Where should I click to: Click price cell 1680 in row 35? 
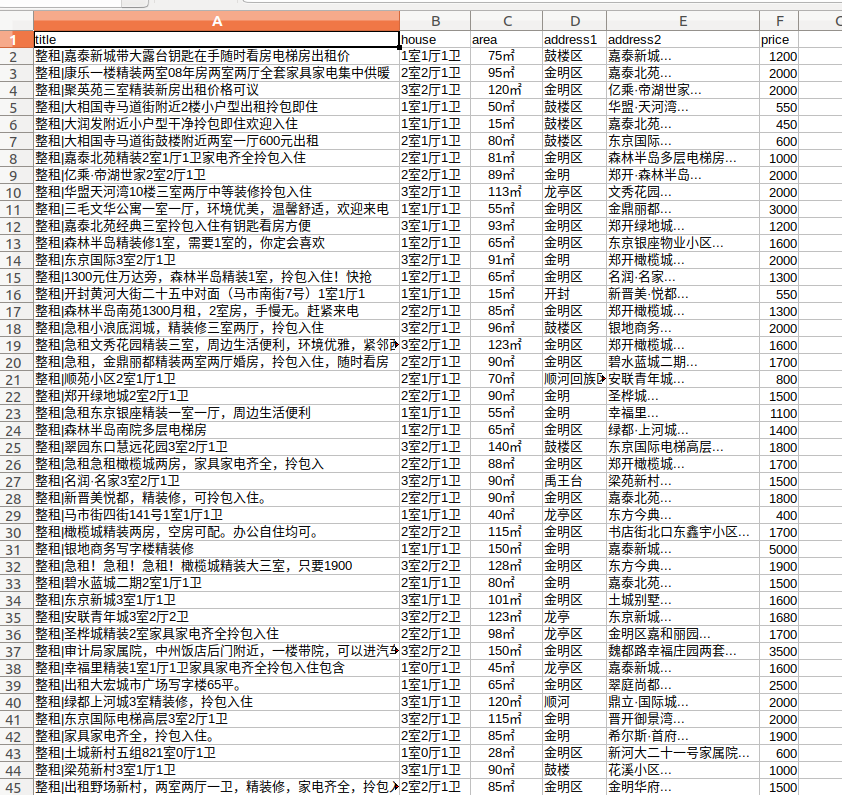tap(779, 617)
